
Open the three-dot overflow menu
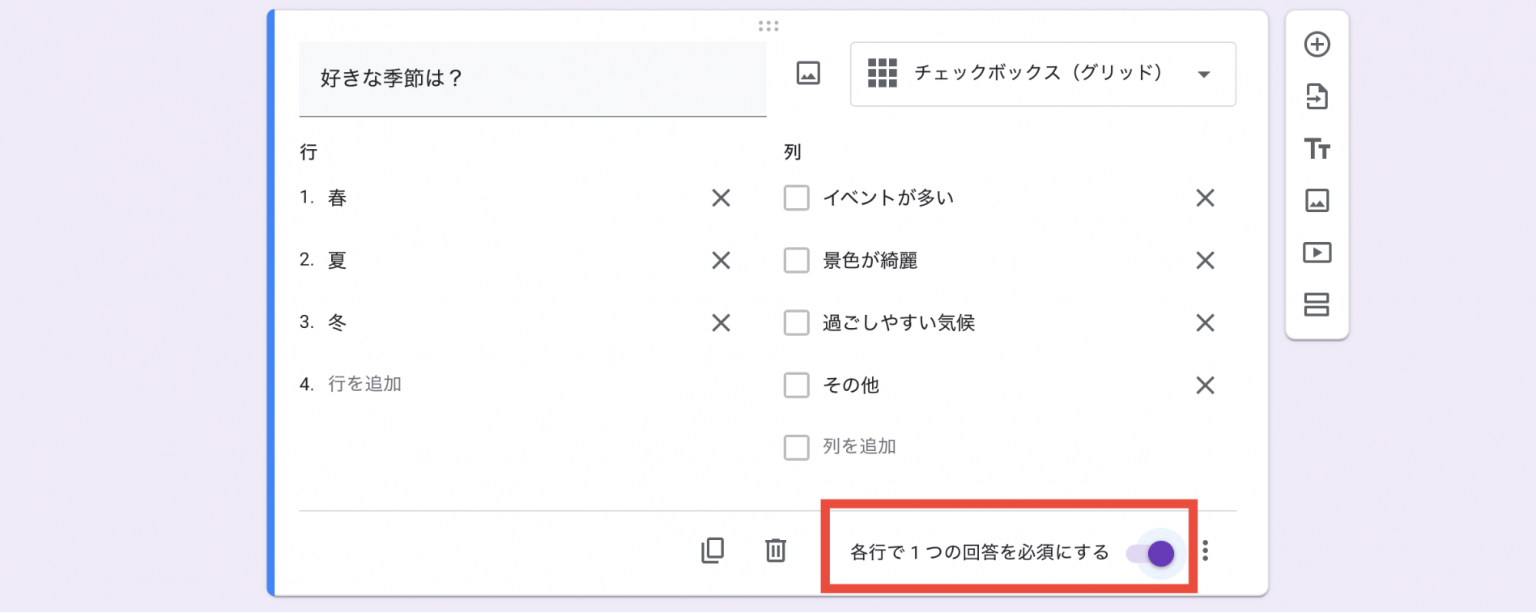click(1207, 550)
